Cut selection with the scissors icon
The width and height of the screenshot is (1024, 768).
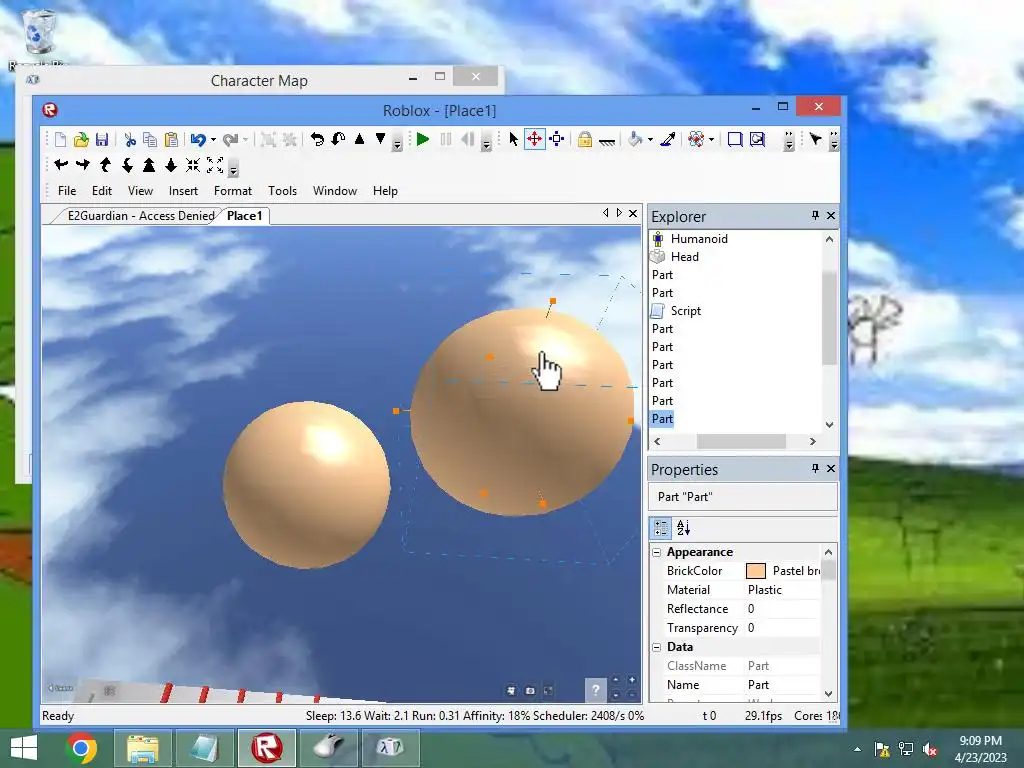(x=130, y=139)
